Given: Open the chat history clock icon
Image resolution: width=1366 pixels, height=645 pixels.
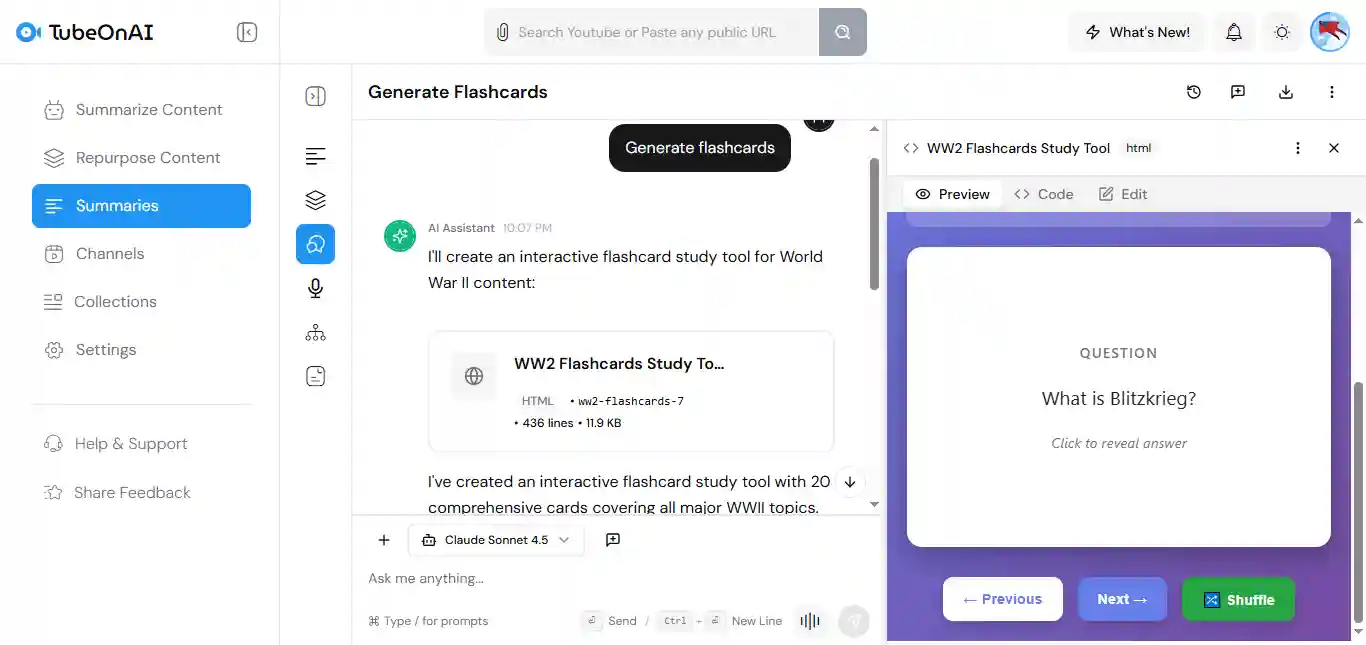Looking at the screenshot, I should coord(1194,92).
